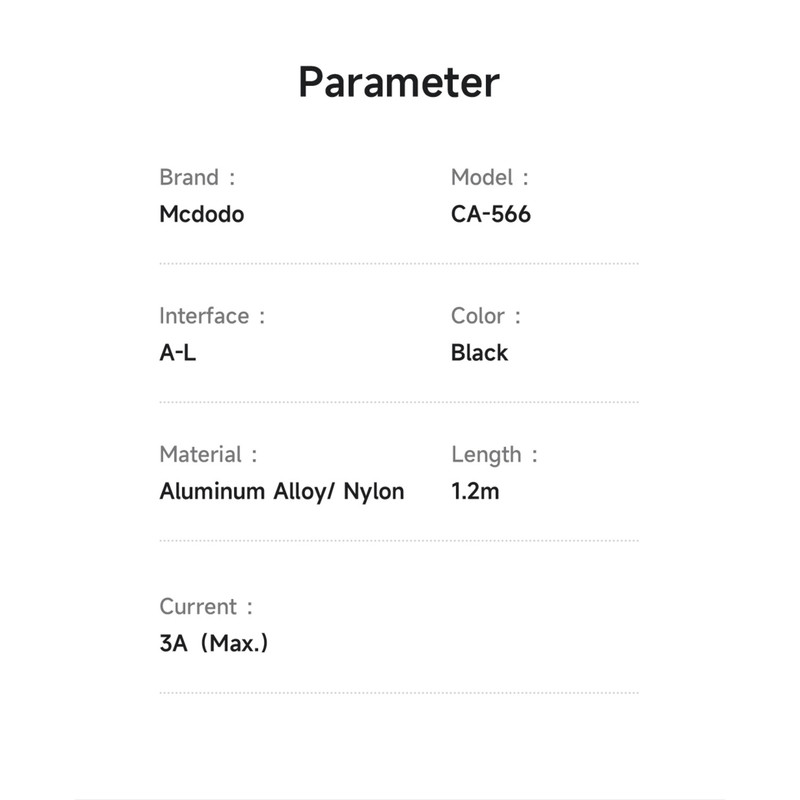Select the Length label
Image resolution: width=800 pixels, height=800 pixels.
[494, 455]
